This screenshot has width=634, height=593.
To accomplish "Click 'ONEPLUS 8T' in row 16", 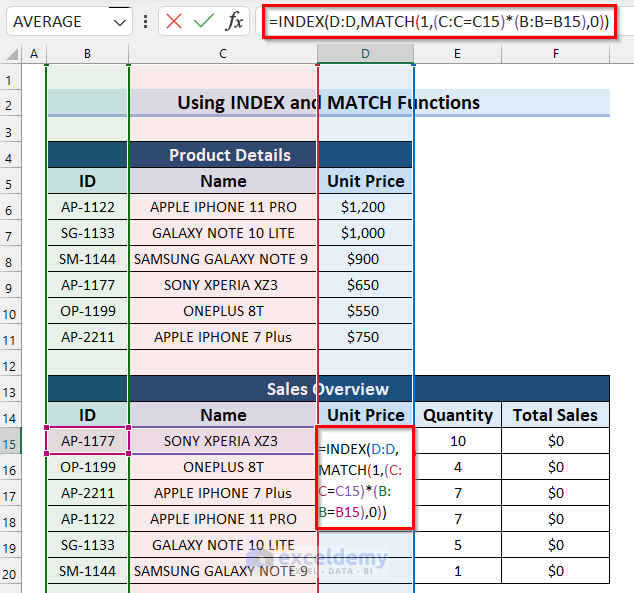I will click(x=223, y=467).
